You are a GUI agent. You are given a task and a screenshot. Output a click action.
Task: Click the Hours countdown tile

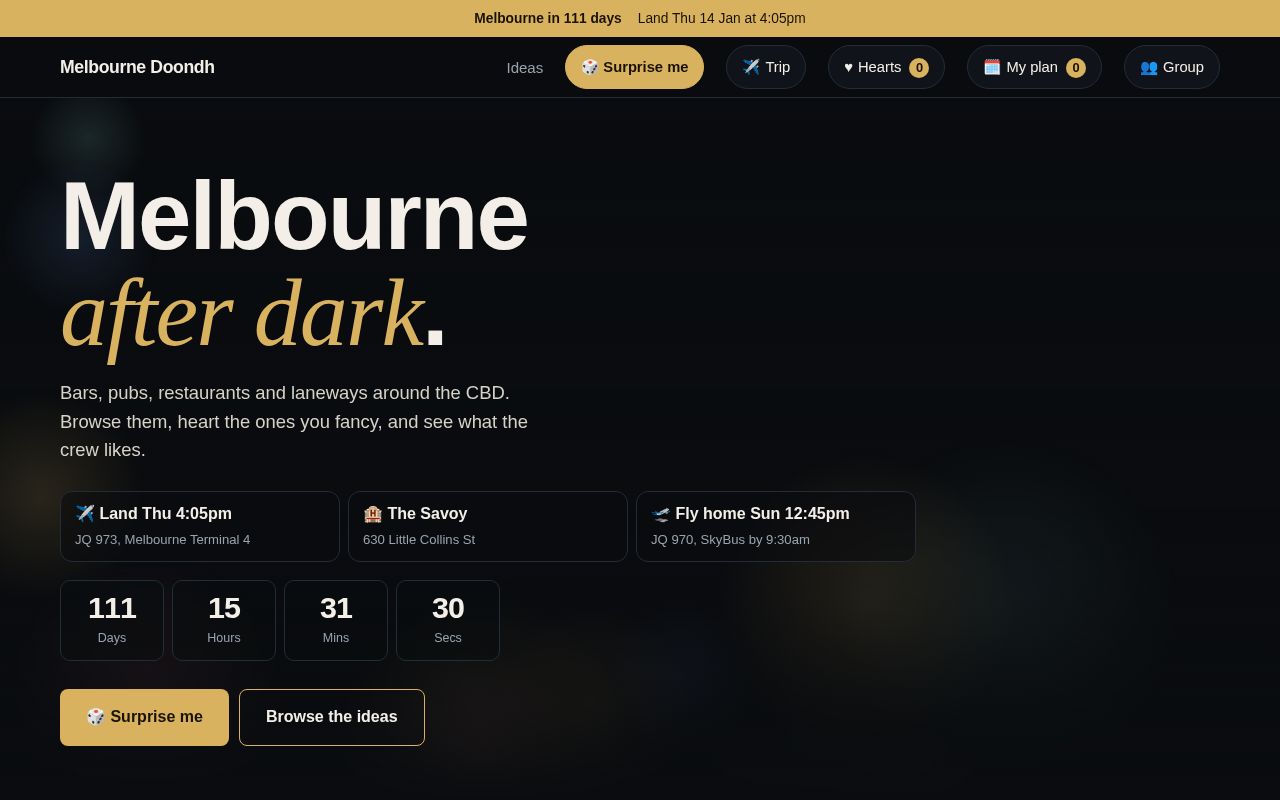224,620
